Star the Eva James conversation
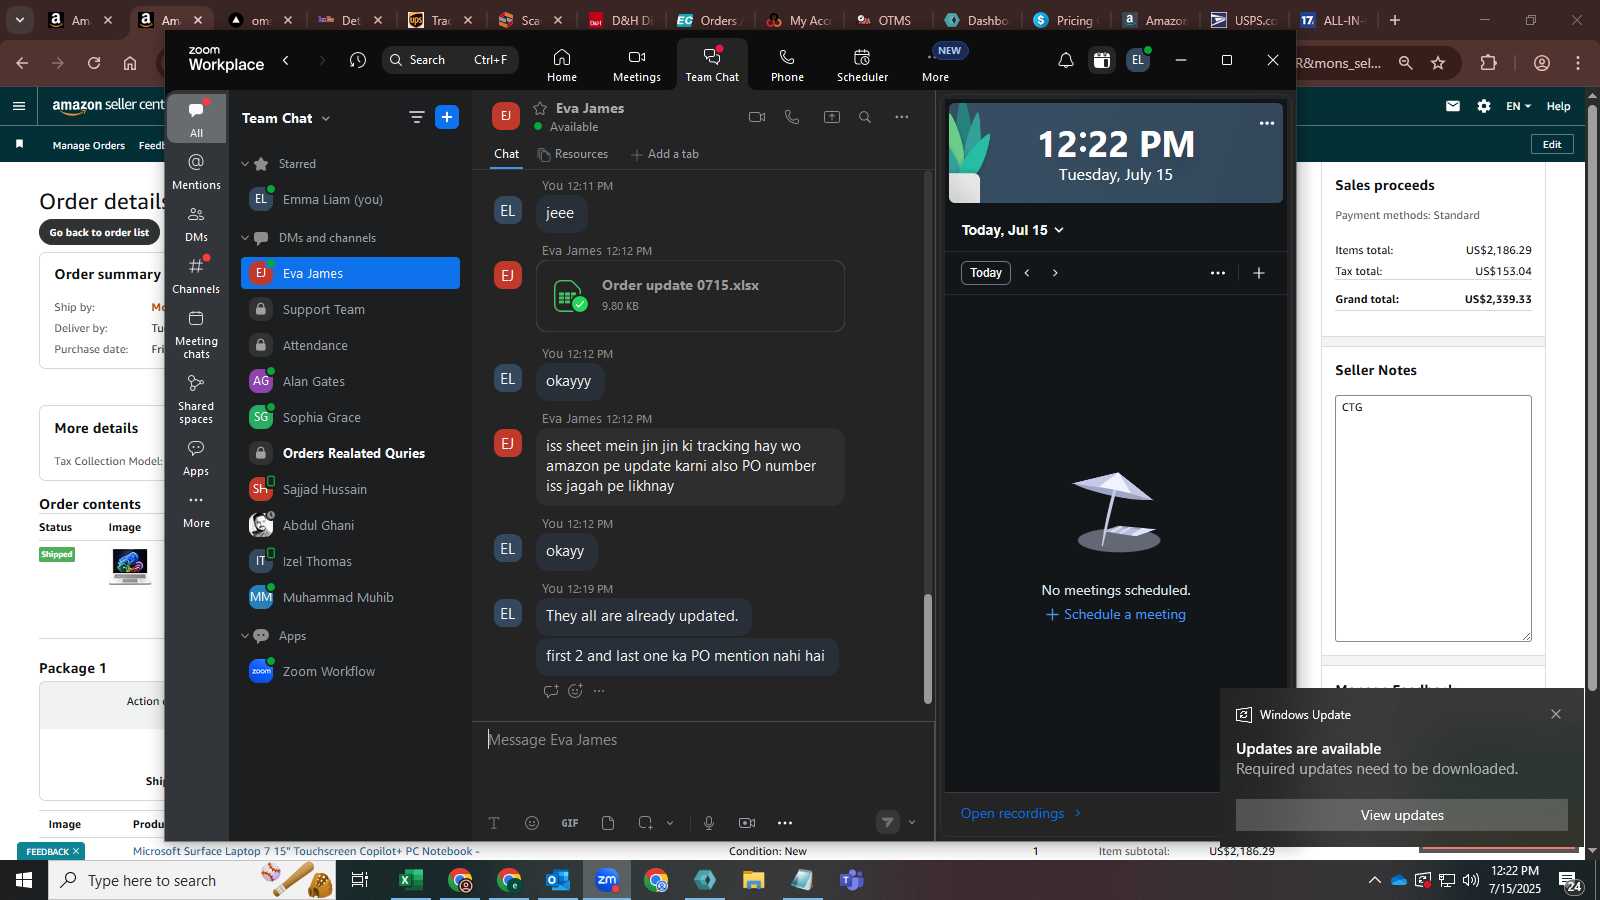 click(540, 108)
